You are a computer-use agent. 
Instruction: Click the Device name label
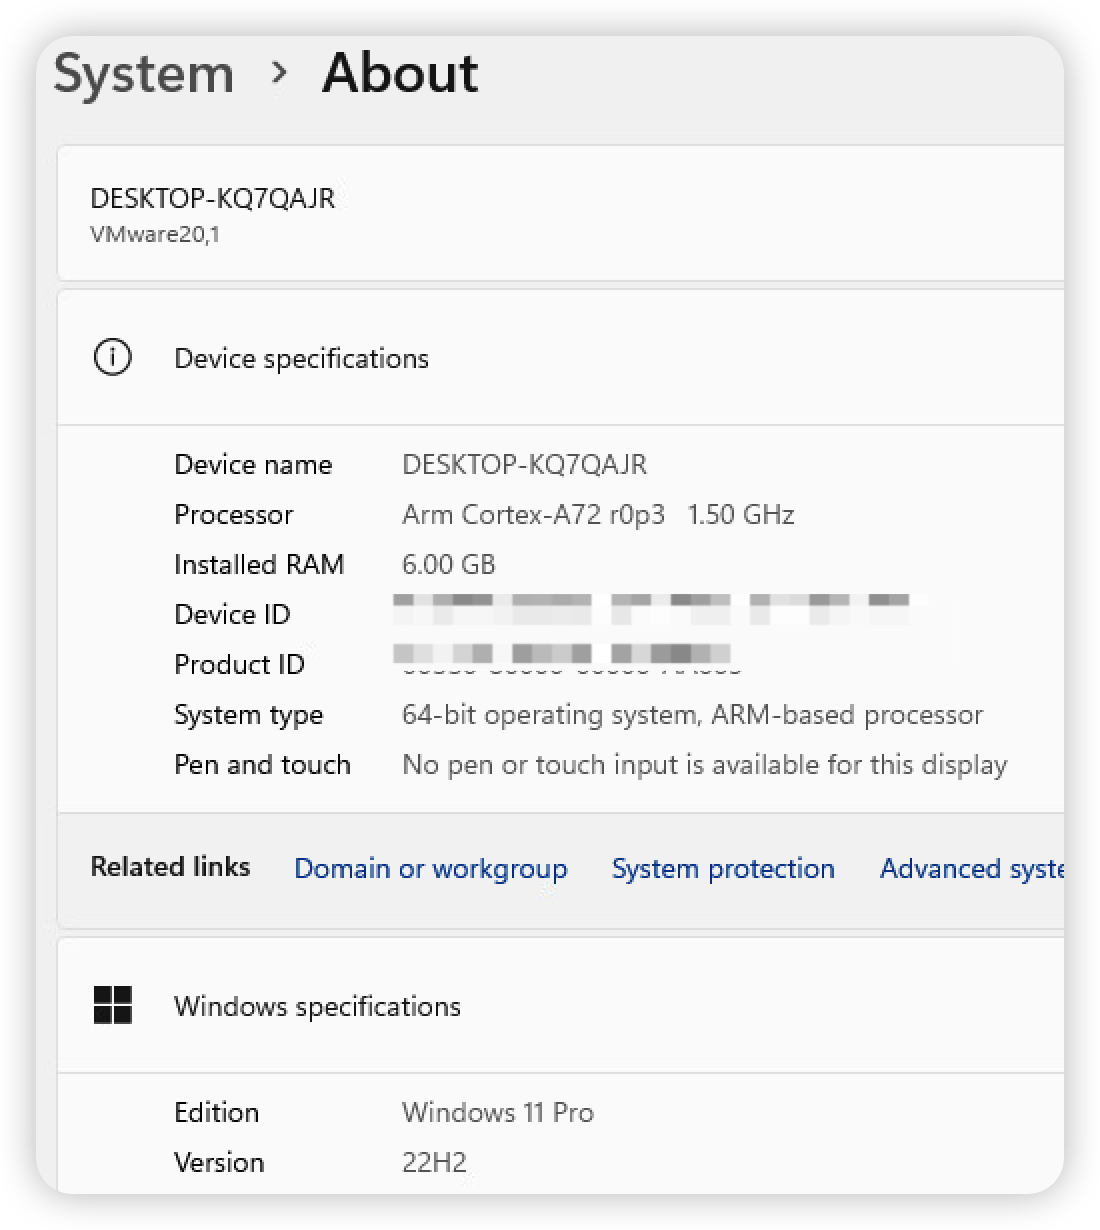(x=253, y=464)
